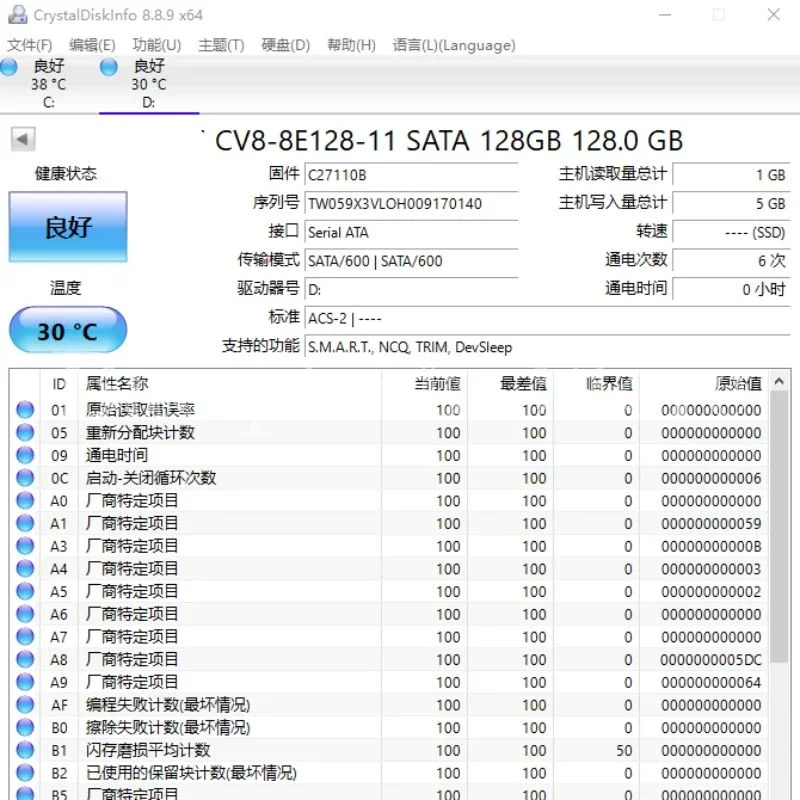Select the 启动-关闭循环次数 attribute name

pos(151,478)
